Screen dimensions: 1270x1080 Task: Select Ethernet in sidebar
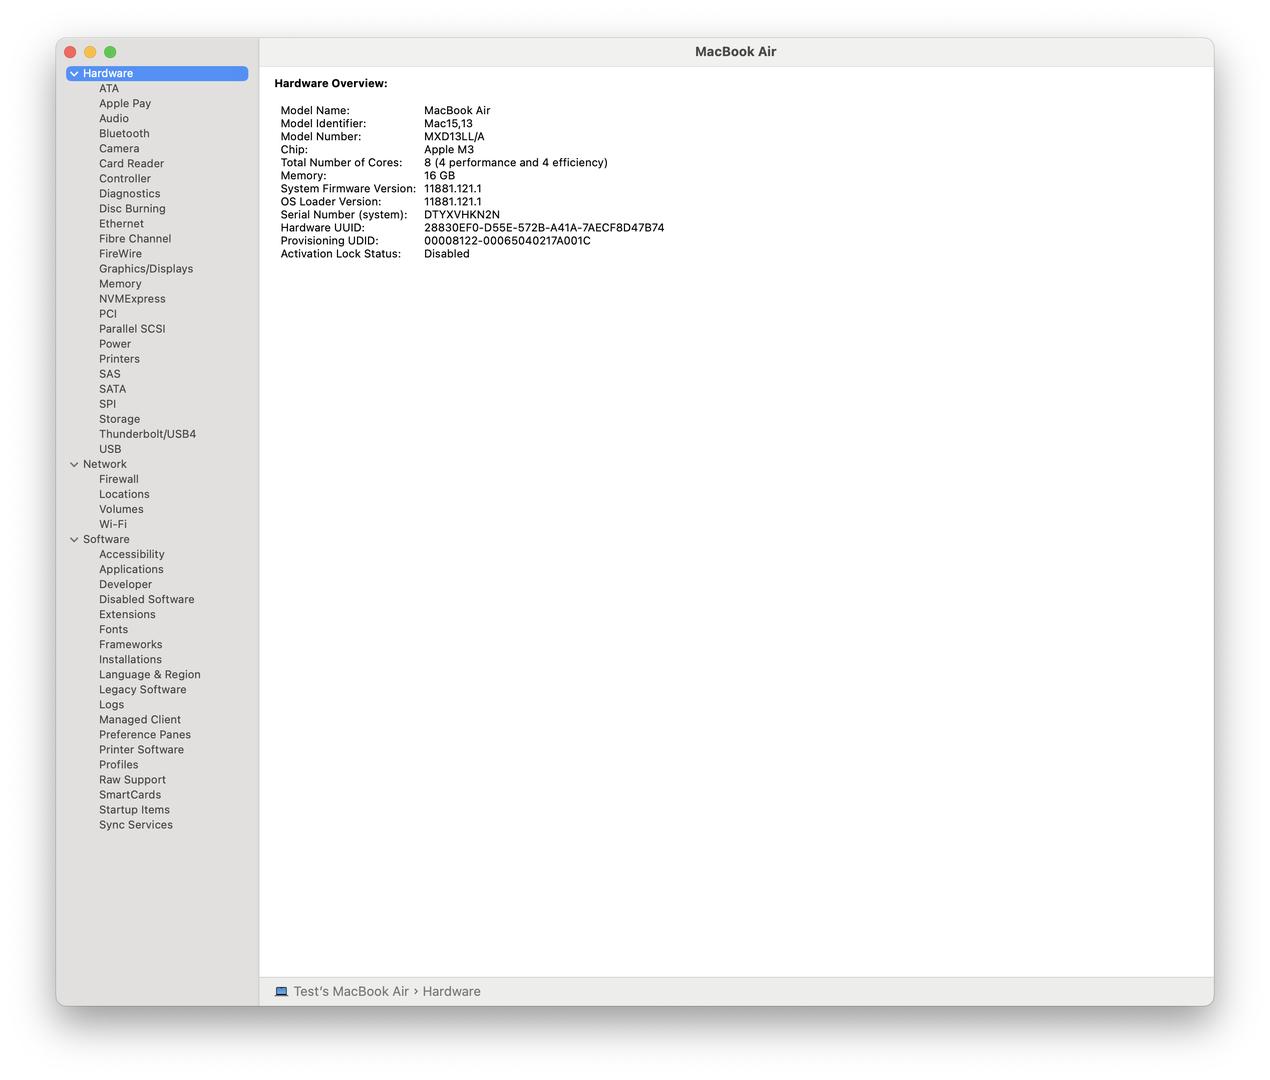tap(121, 224)
